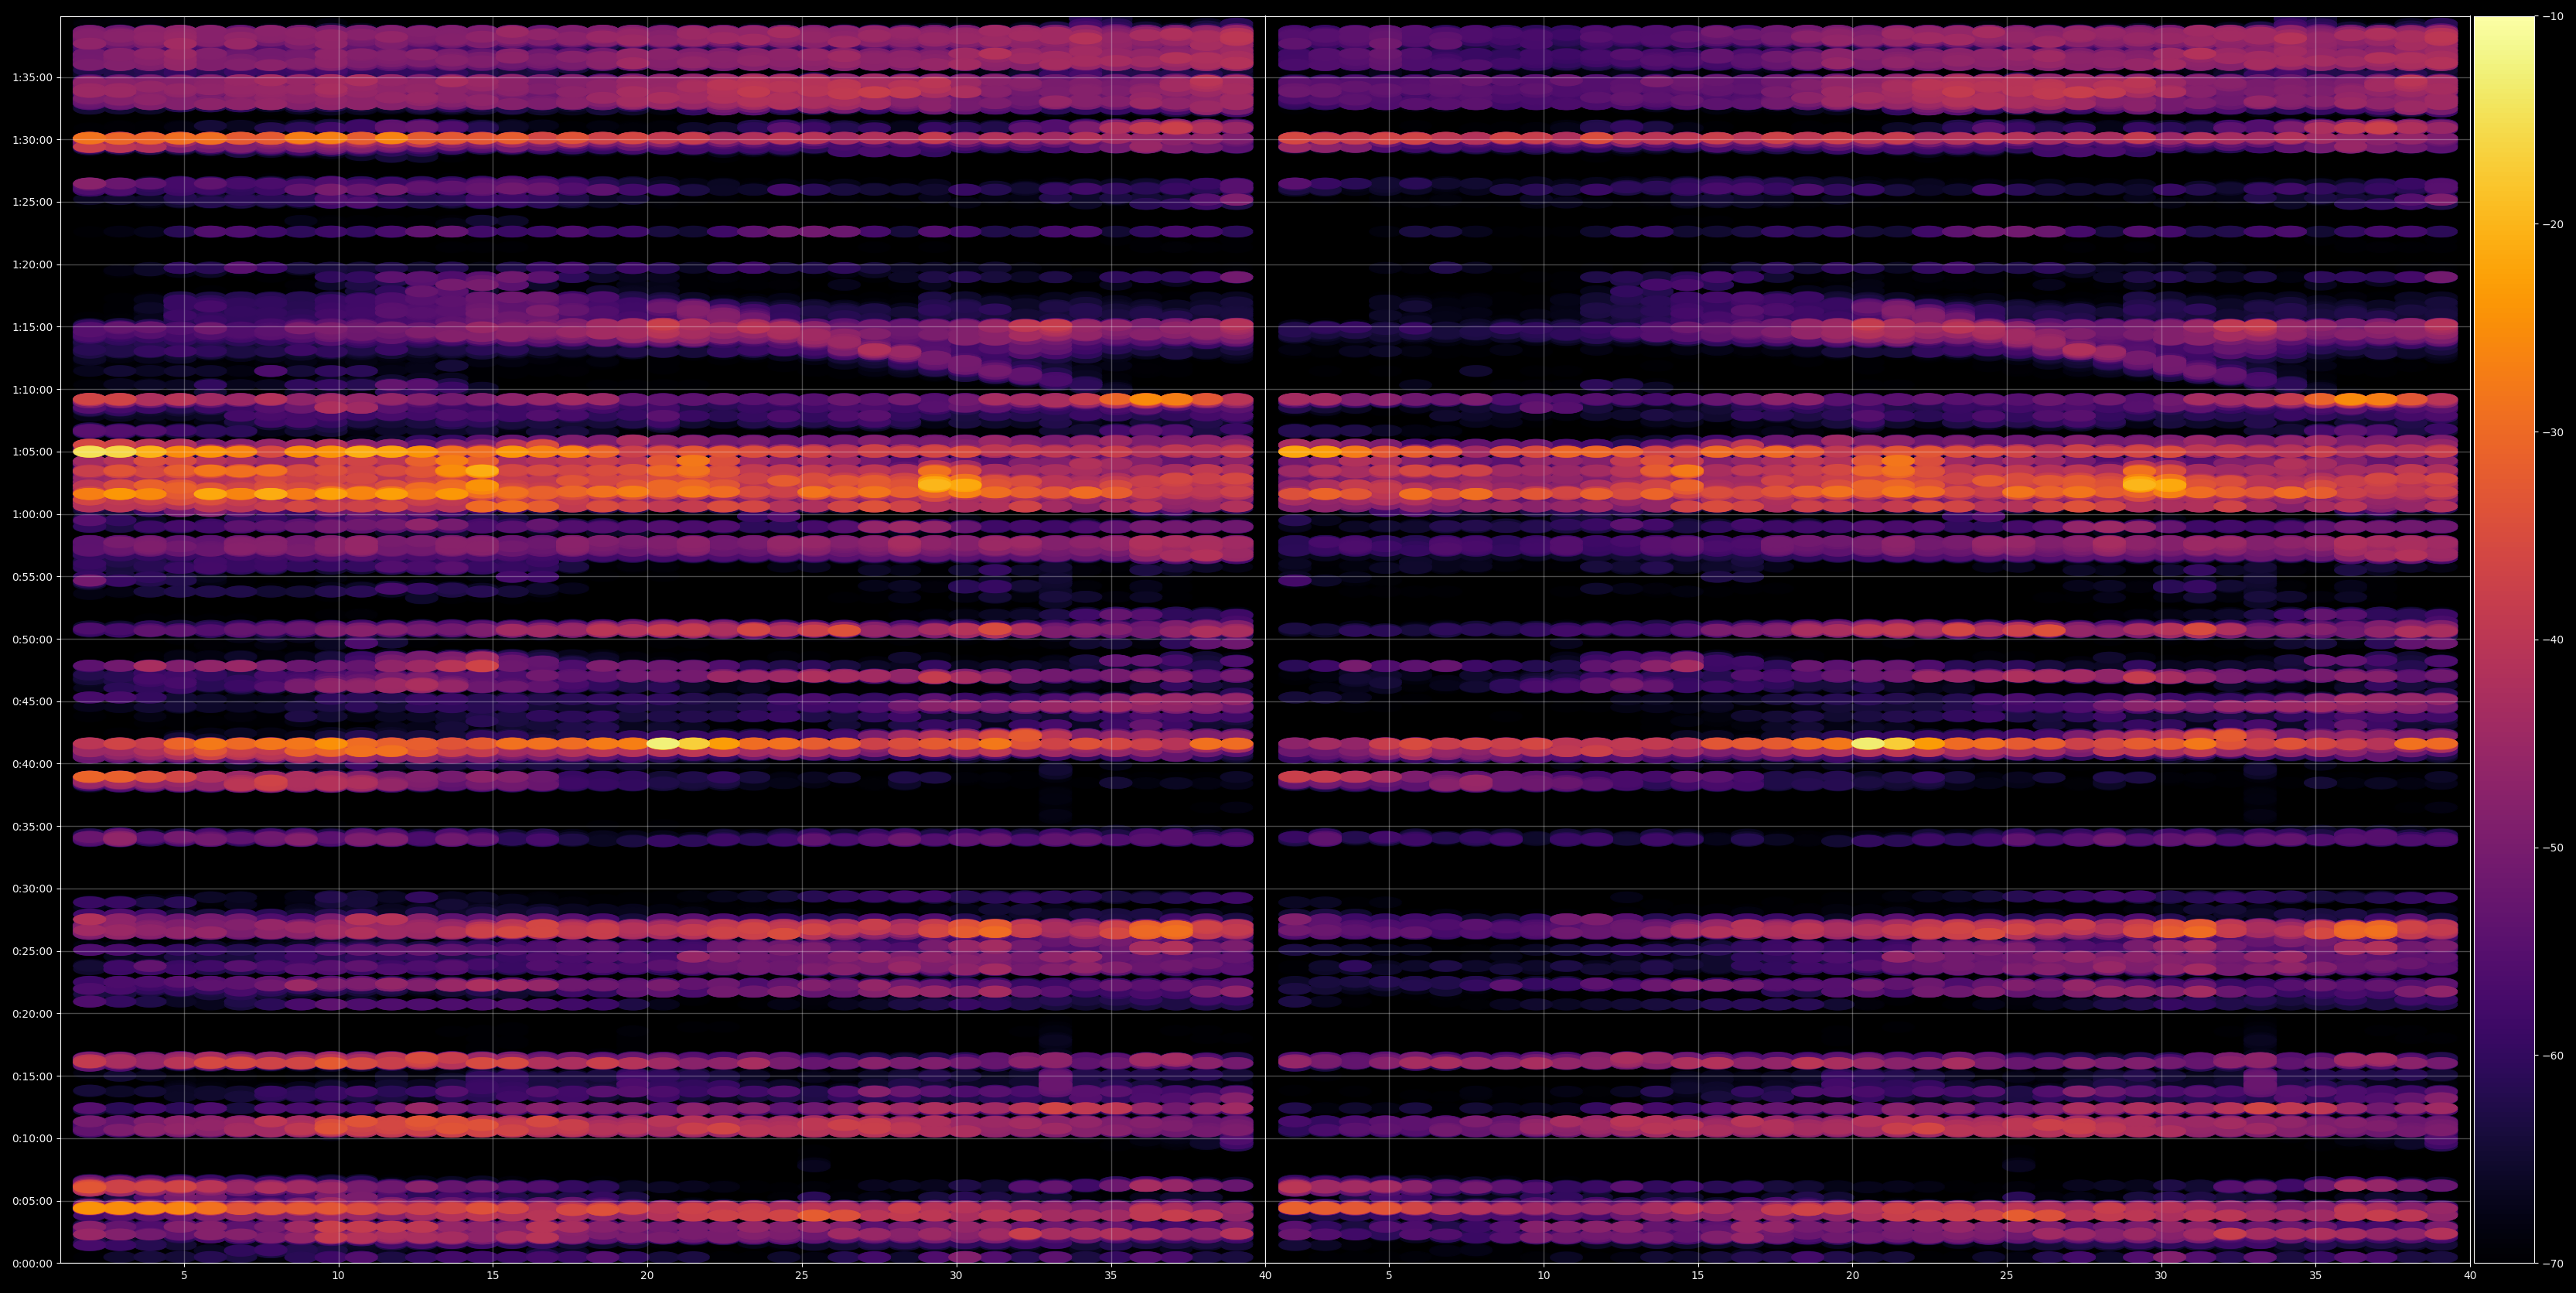This screenshot has width=2576, height=1293.
Task: Select the 0:50:00 y-axis tick label
Action: click(33, 639)
